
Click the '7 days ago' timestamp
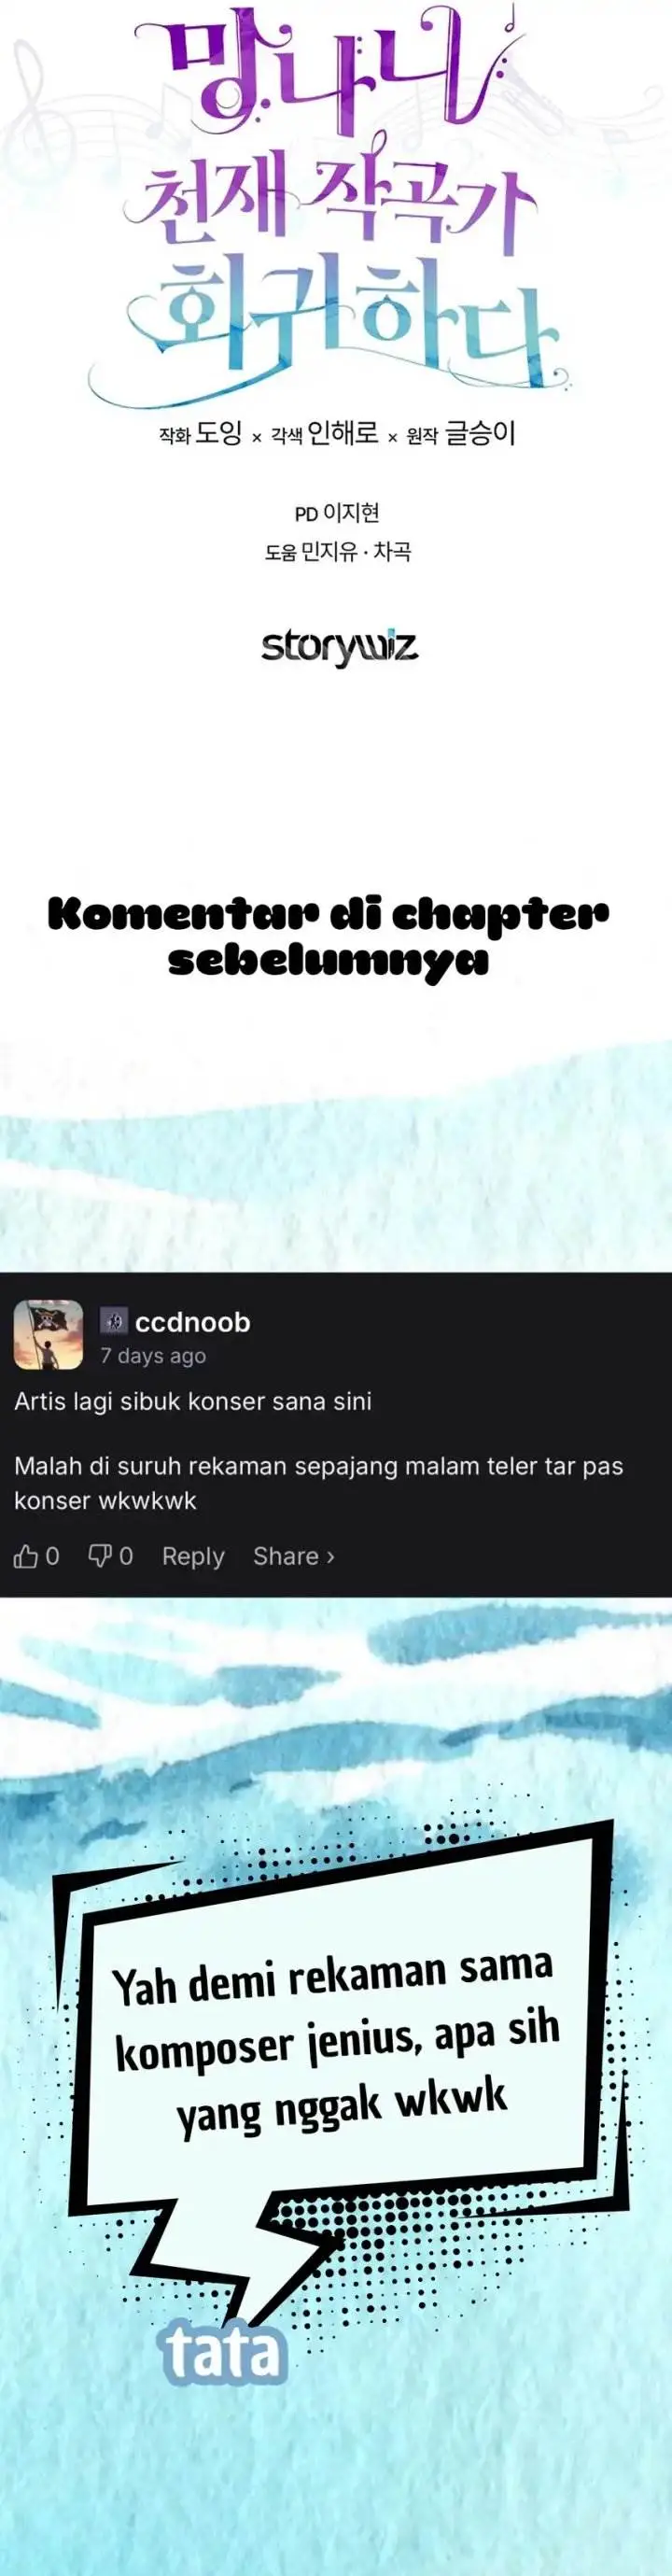pos(153,1356)
